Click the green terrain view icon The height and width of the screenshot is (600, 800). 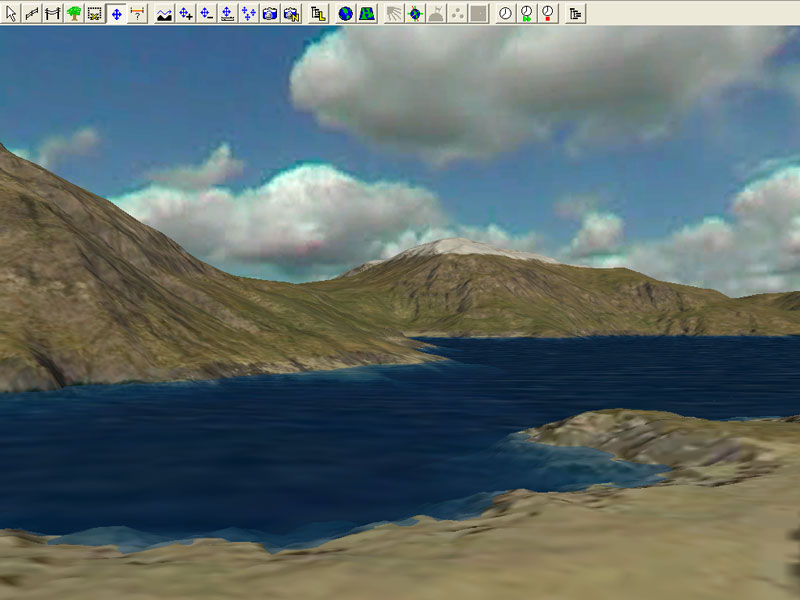[x=367, y=13]
